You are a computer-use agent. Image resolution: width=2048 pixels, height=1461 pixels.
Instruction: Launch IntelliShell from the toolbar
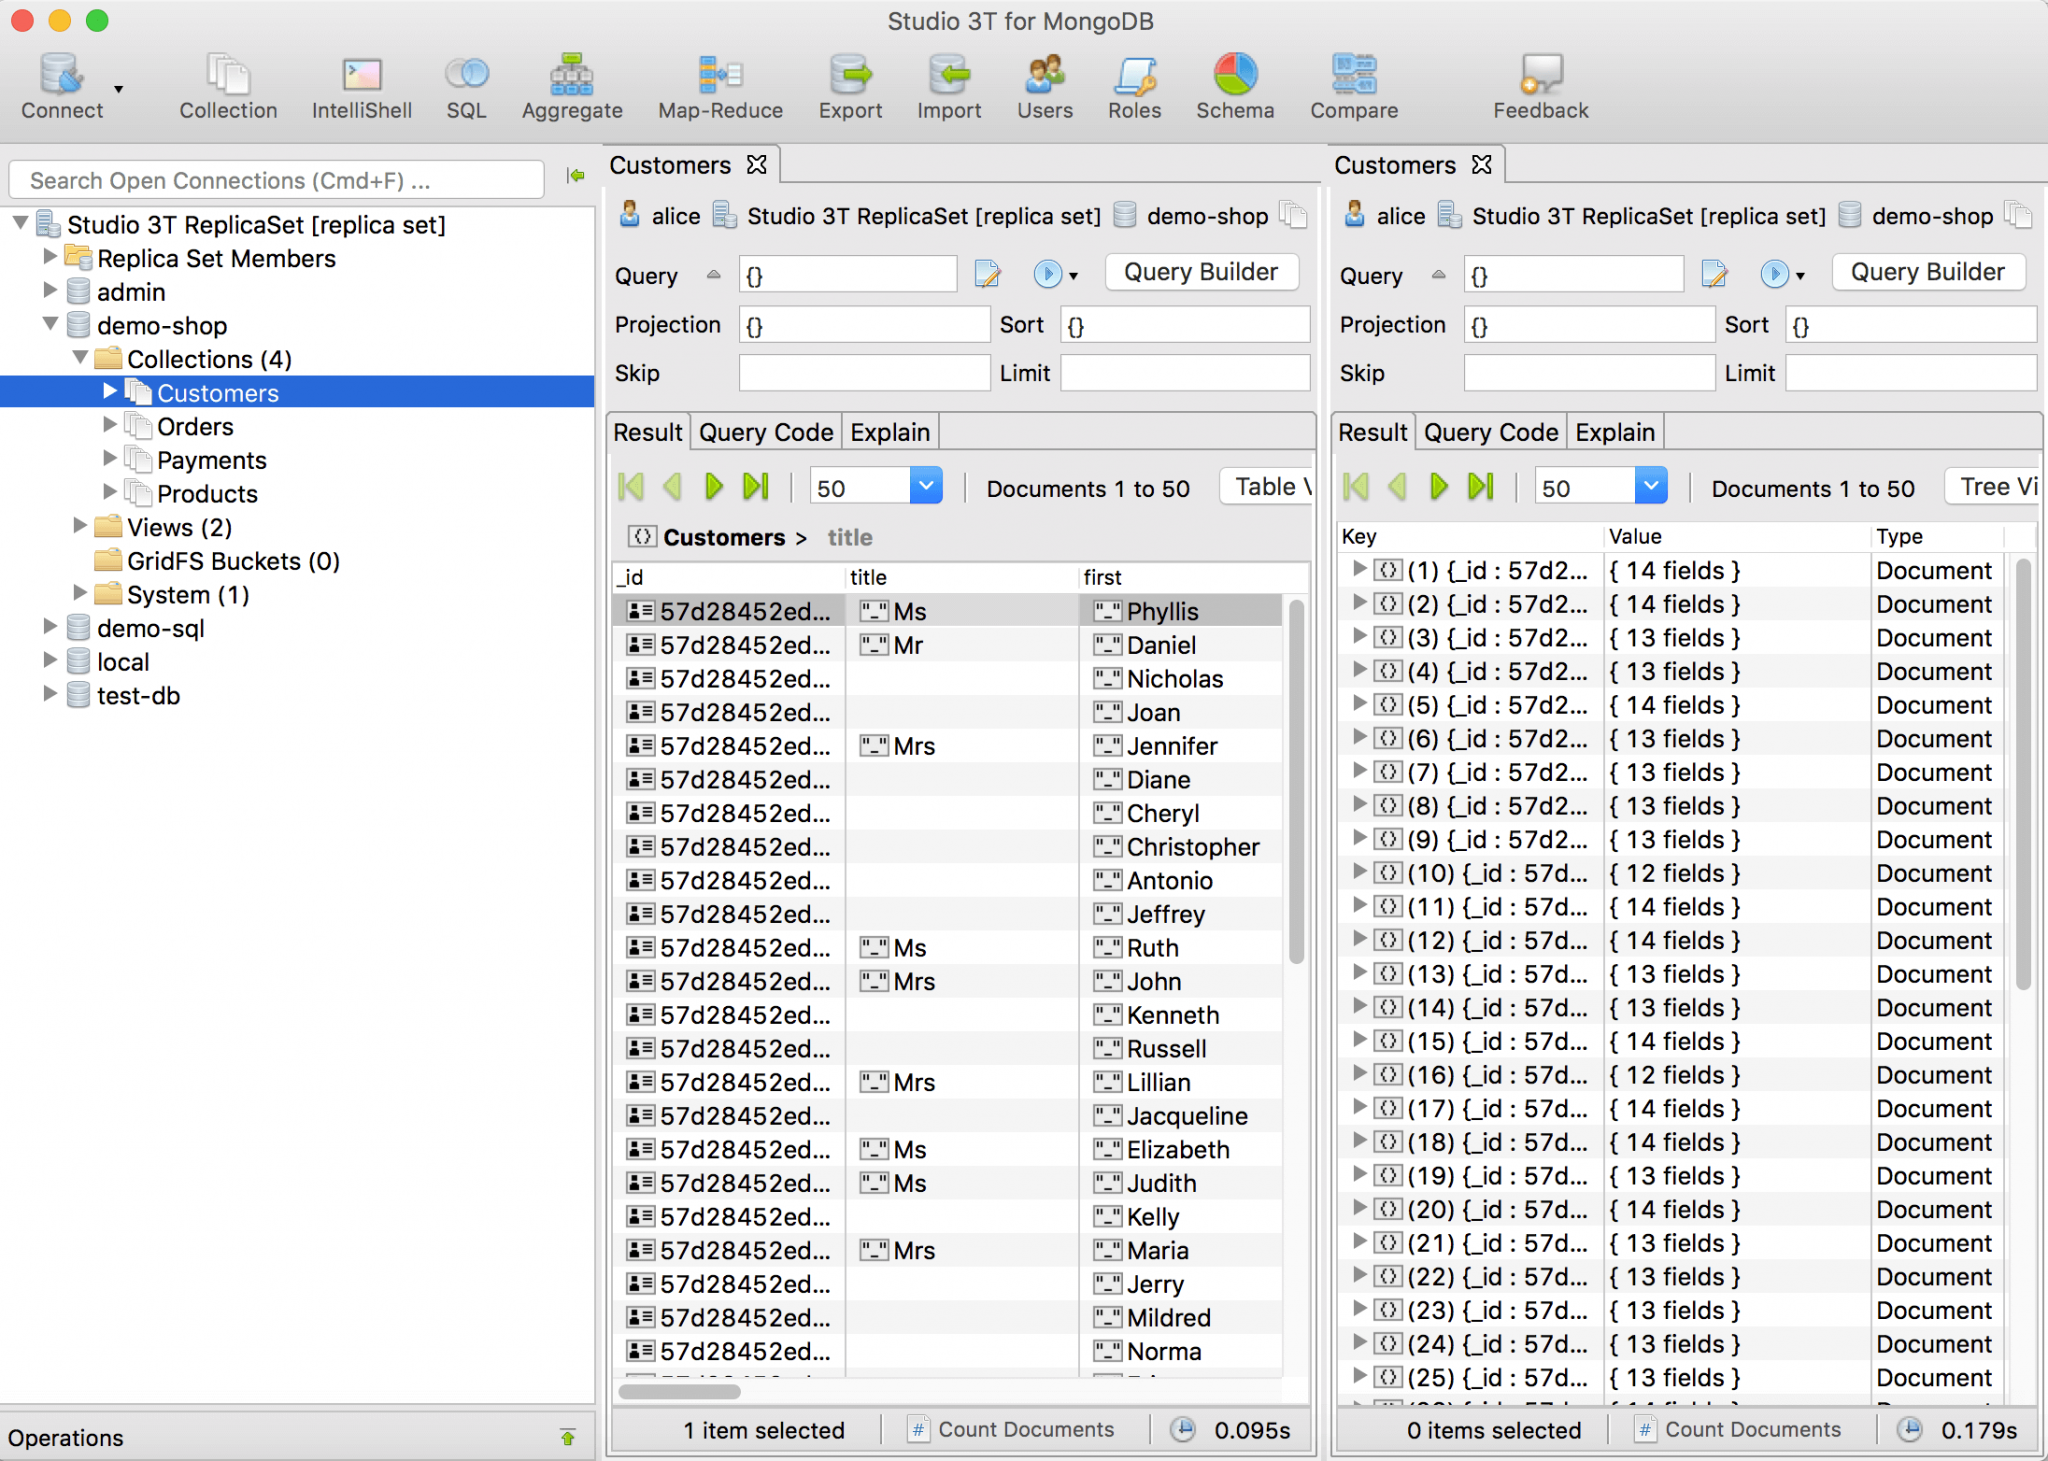pyautogui.click(x=362, y=85)
